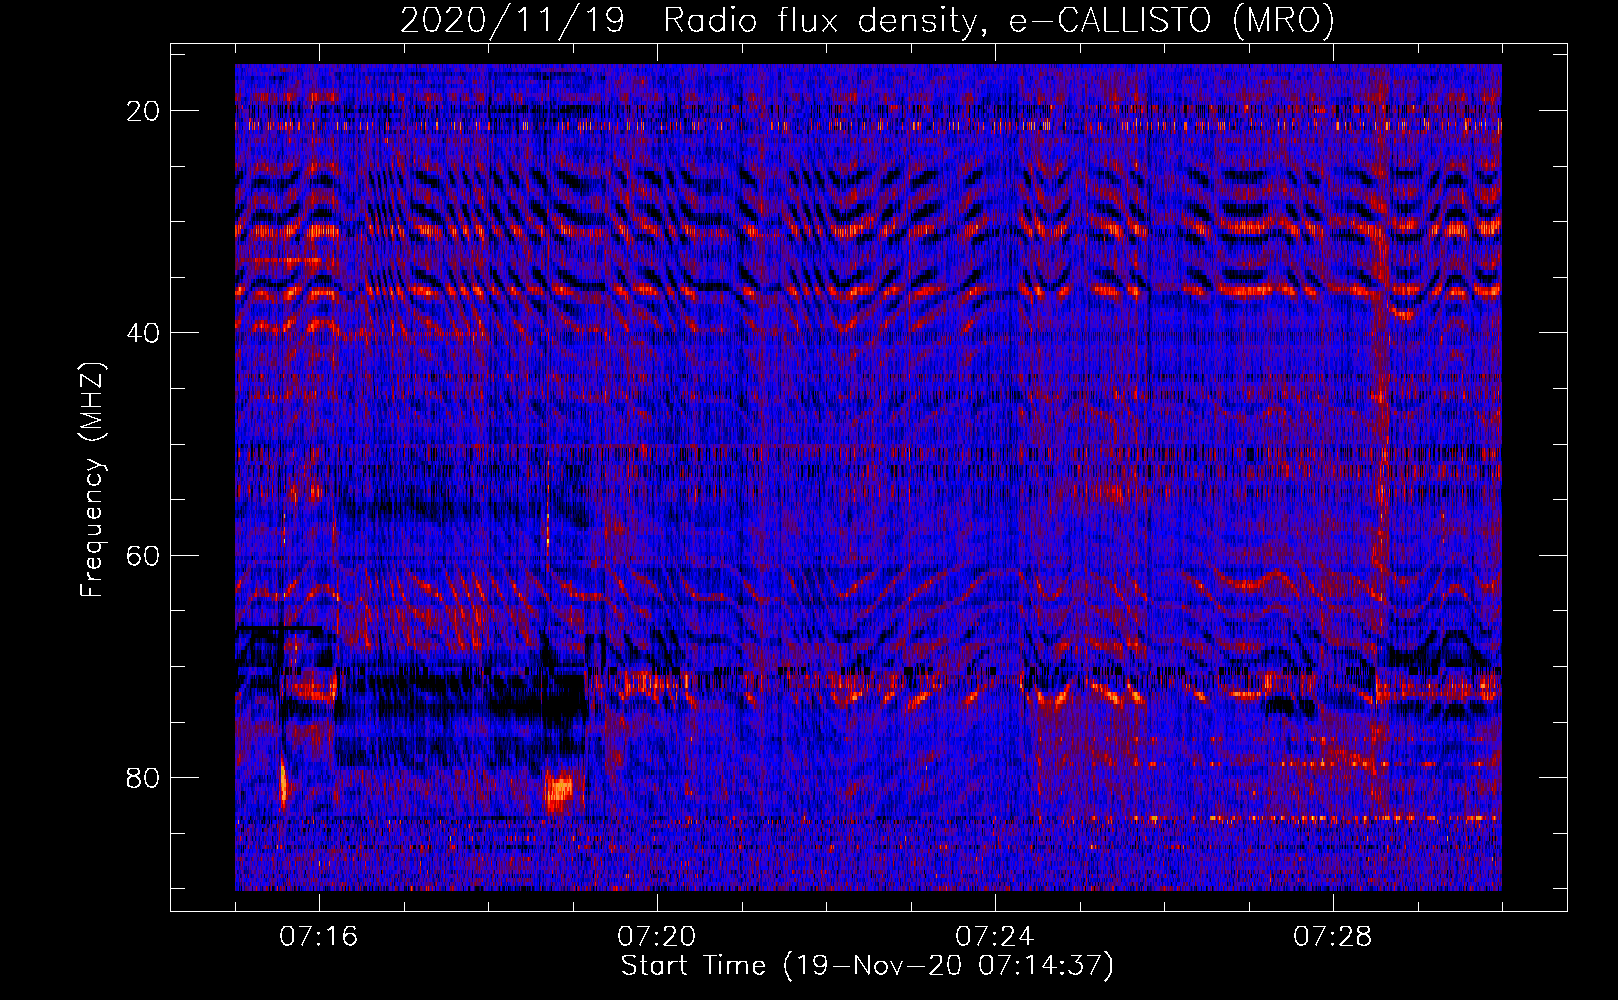
Task: Click the '07:24' time tick label
Action: pyautogui.click(x=995, y=937)
